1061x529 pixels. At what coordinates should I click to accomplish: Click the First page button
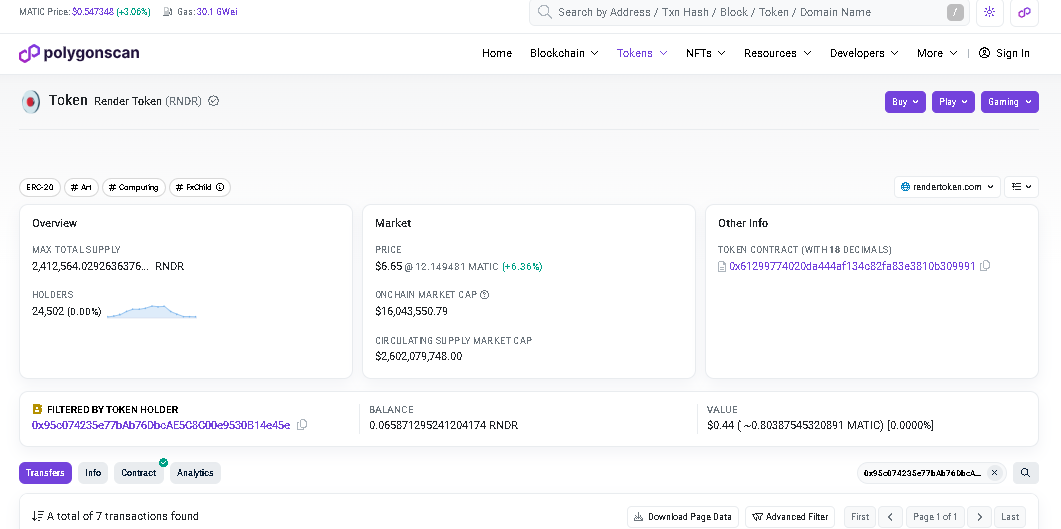860,517
